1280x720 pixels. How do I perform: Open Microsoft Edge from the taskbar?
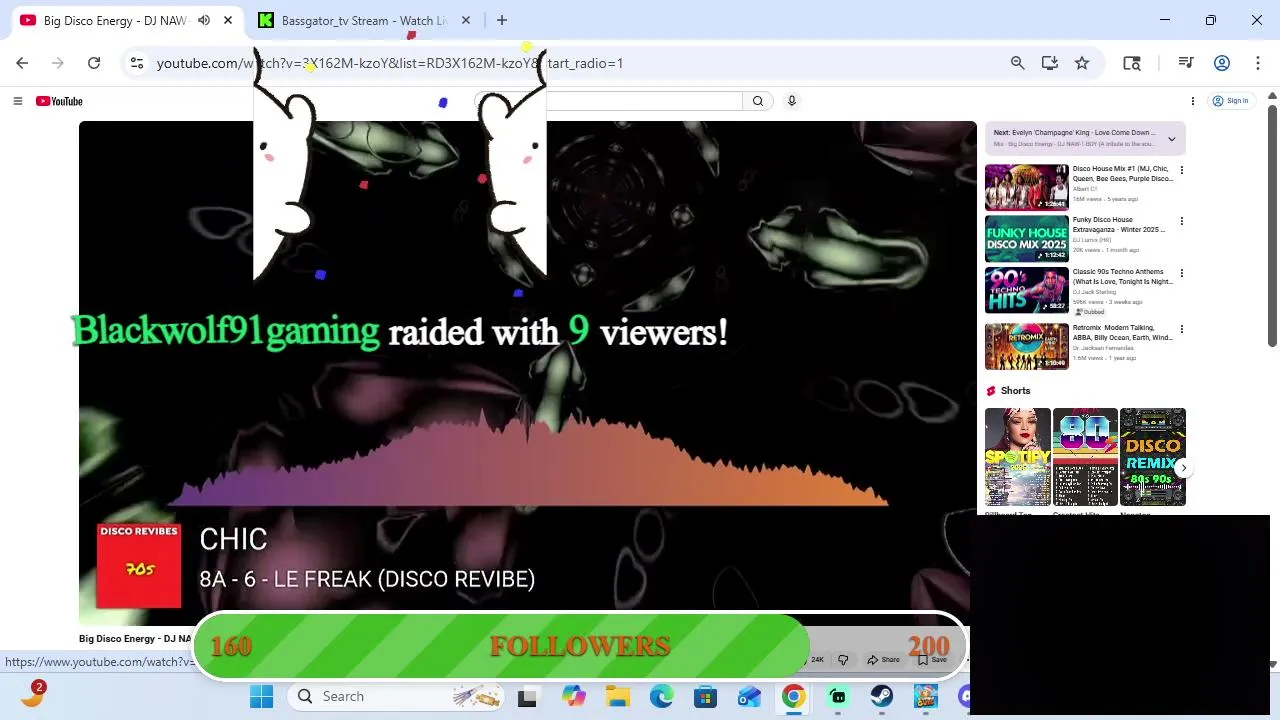[x=661, y=696]
